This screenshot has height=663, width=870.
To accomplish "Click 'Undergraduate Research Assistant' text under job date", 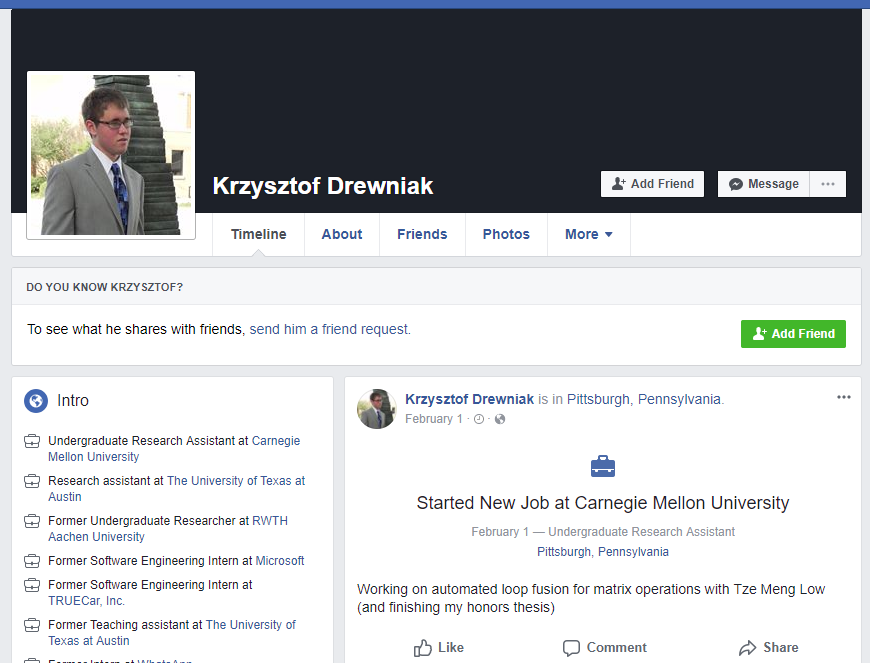I will click(641, 532).
